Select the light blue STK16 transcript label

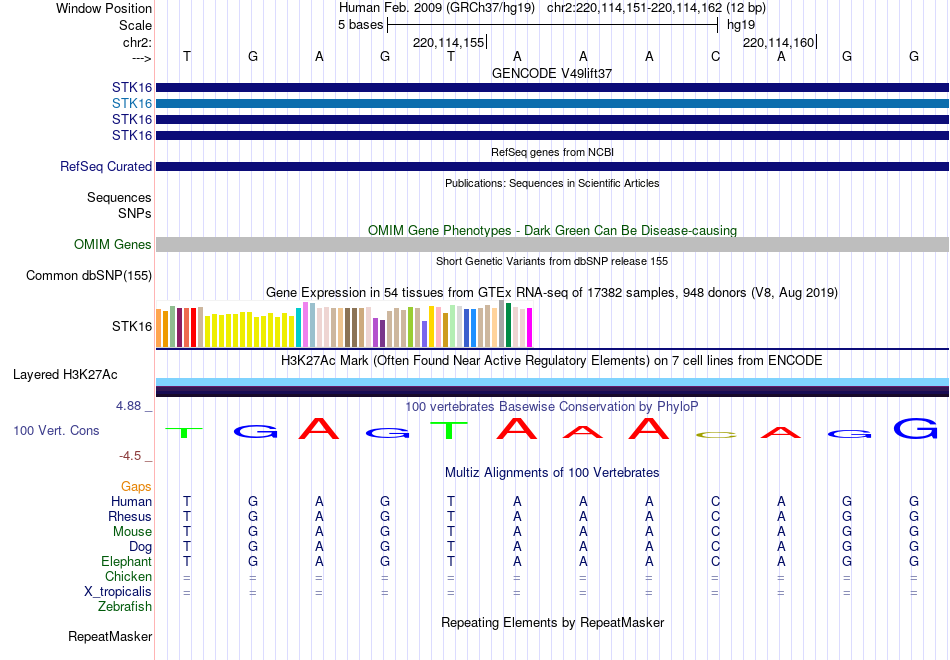tap(131, 103)
